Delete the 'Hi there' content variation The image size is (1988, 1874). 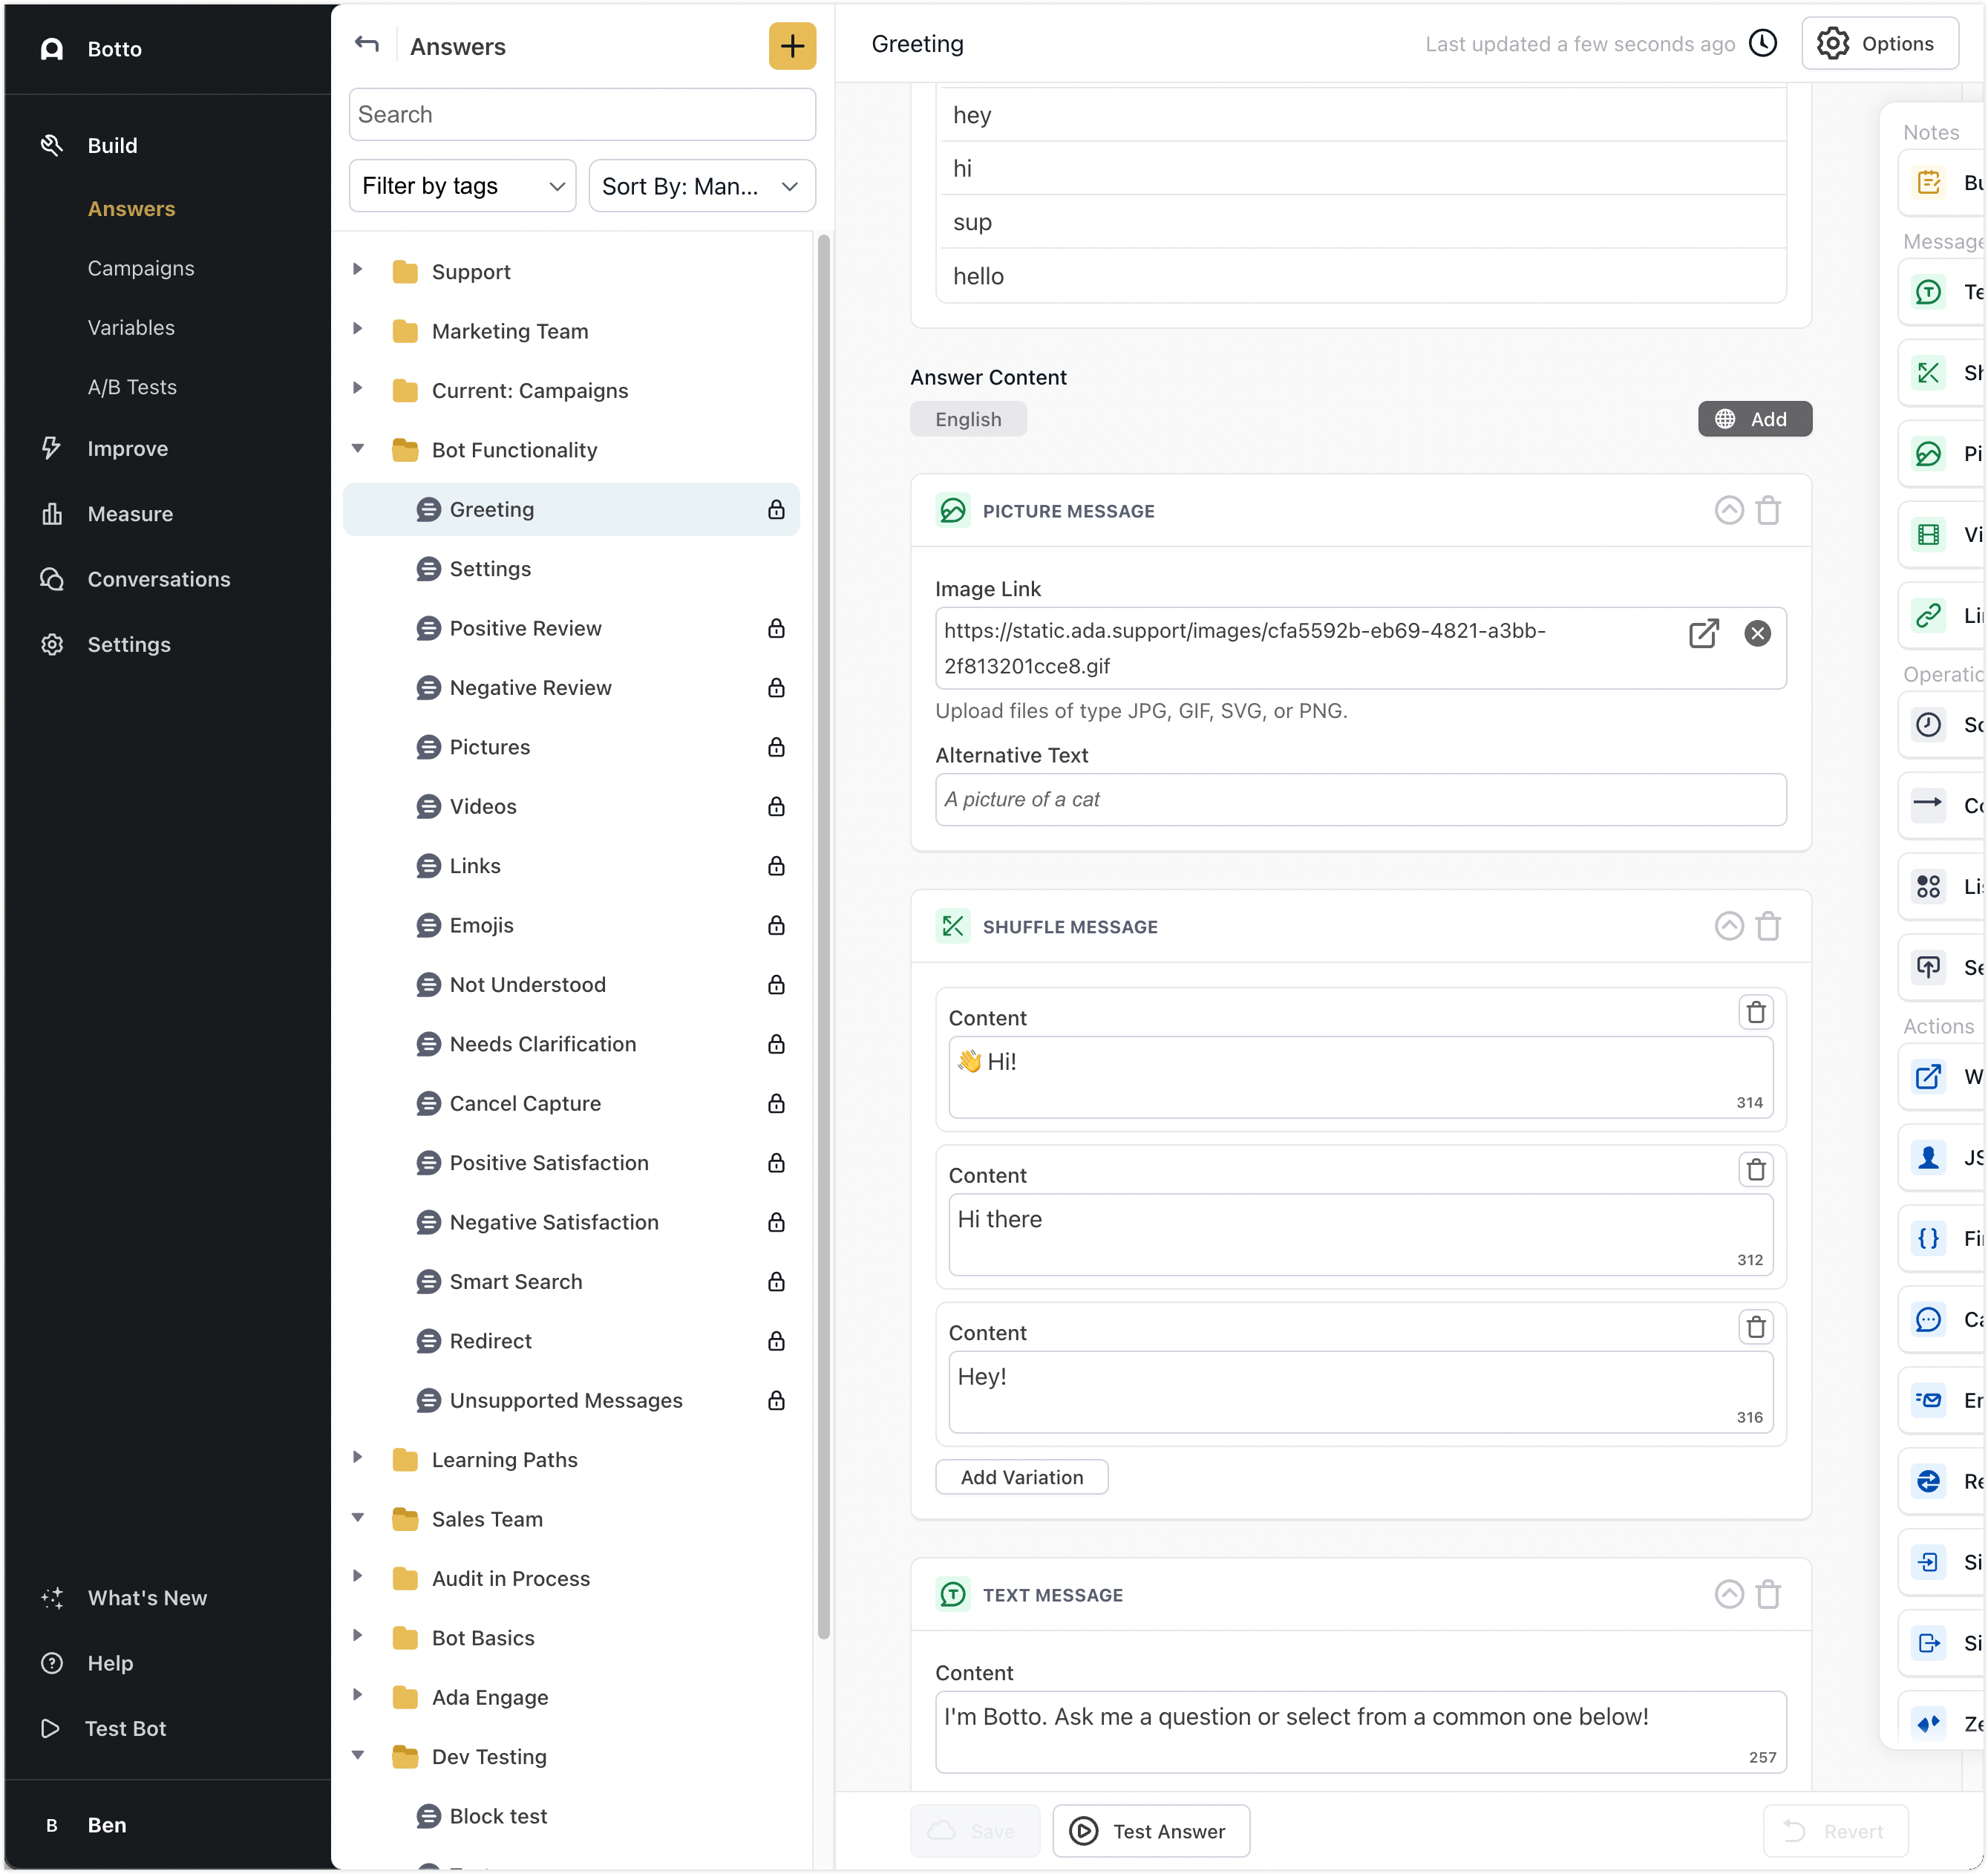[1755, 1169]
